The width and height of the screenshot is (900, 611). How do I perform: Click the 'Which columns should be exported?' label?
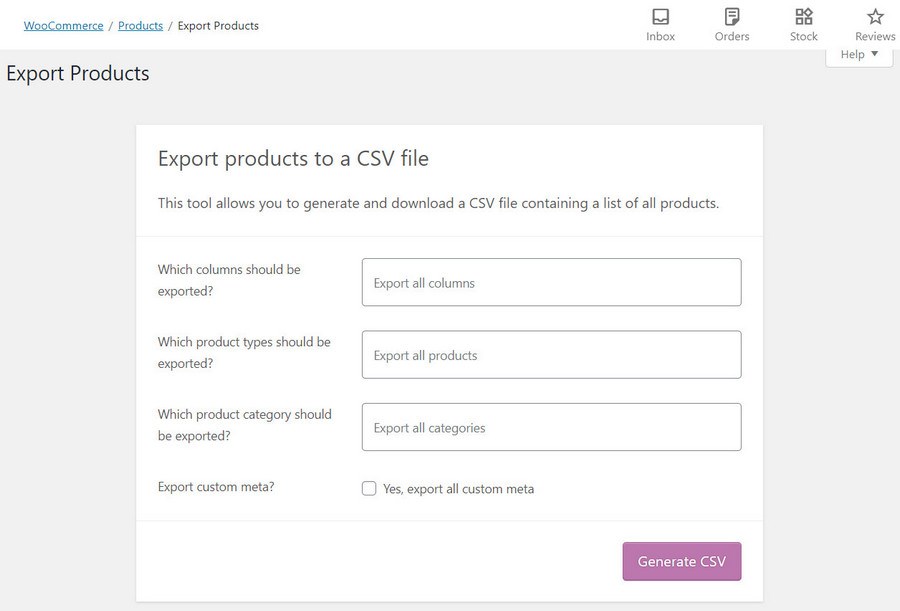coord(229,280)
